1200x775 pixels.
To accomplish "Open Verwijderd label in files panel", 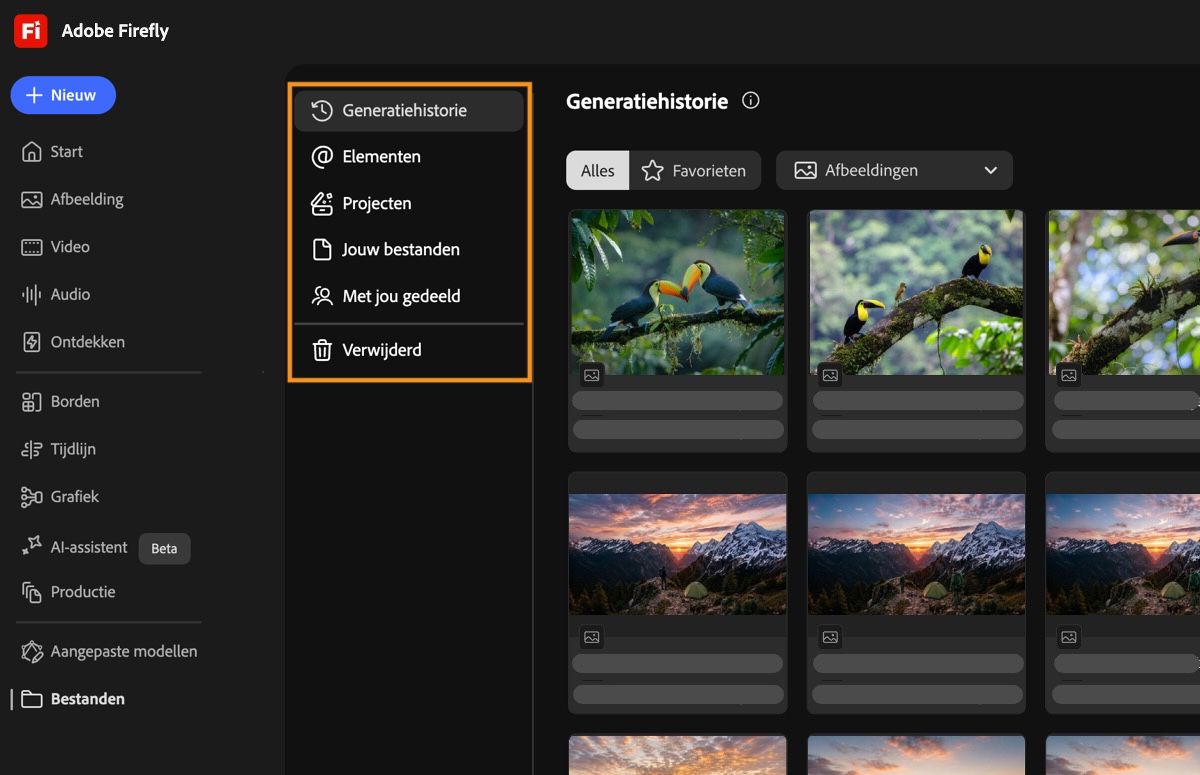I will (x=382, y=350).
